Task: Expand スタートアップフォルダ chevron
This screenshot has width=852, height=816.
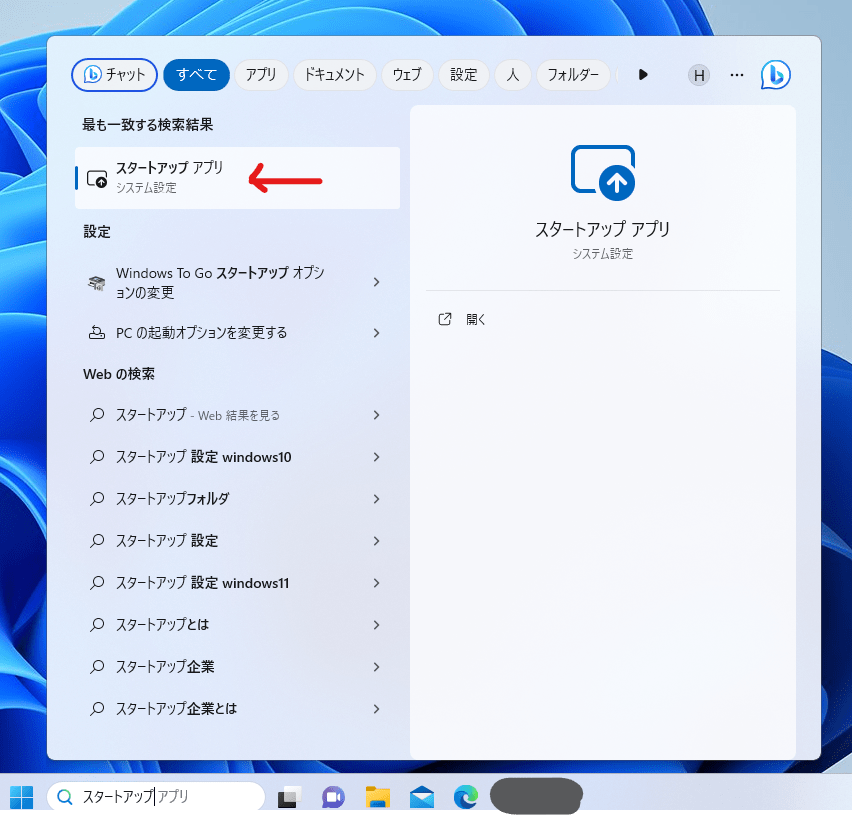Action: click(x=377, y=499)
